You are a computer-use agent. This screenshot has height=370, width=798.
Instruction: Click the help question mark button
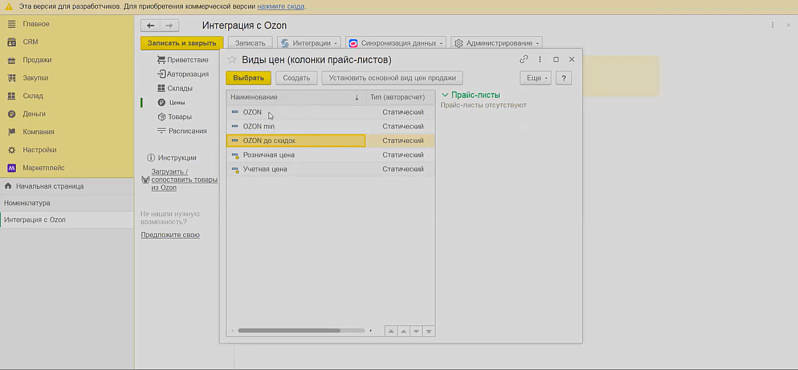click(563, 78)
